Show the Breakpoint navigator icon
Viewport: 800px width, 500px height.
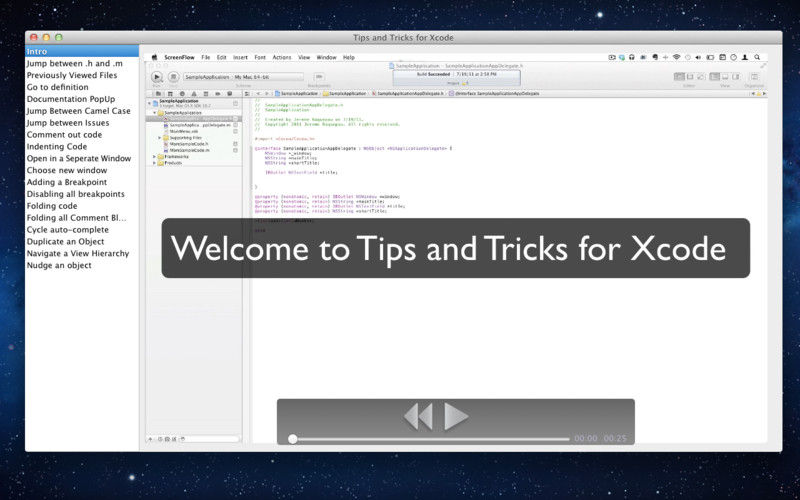218,94
